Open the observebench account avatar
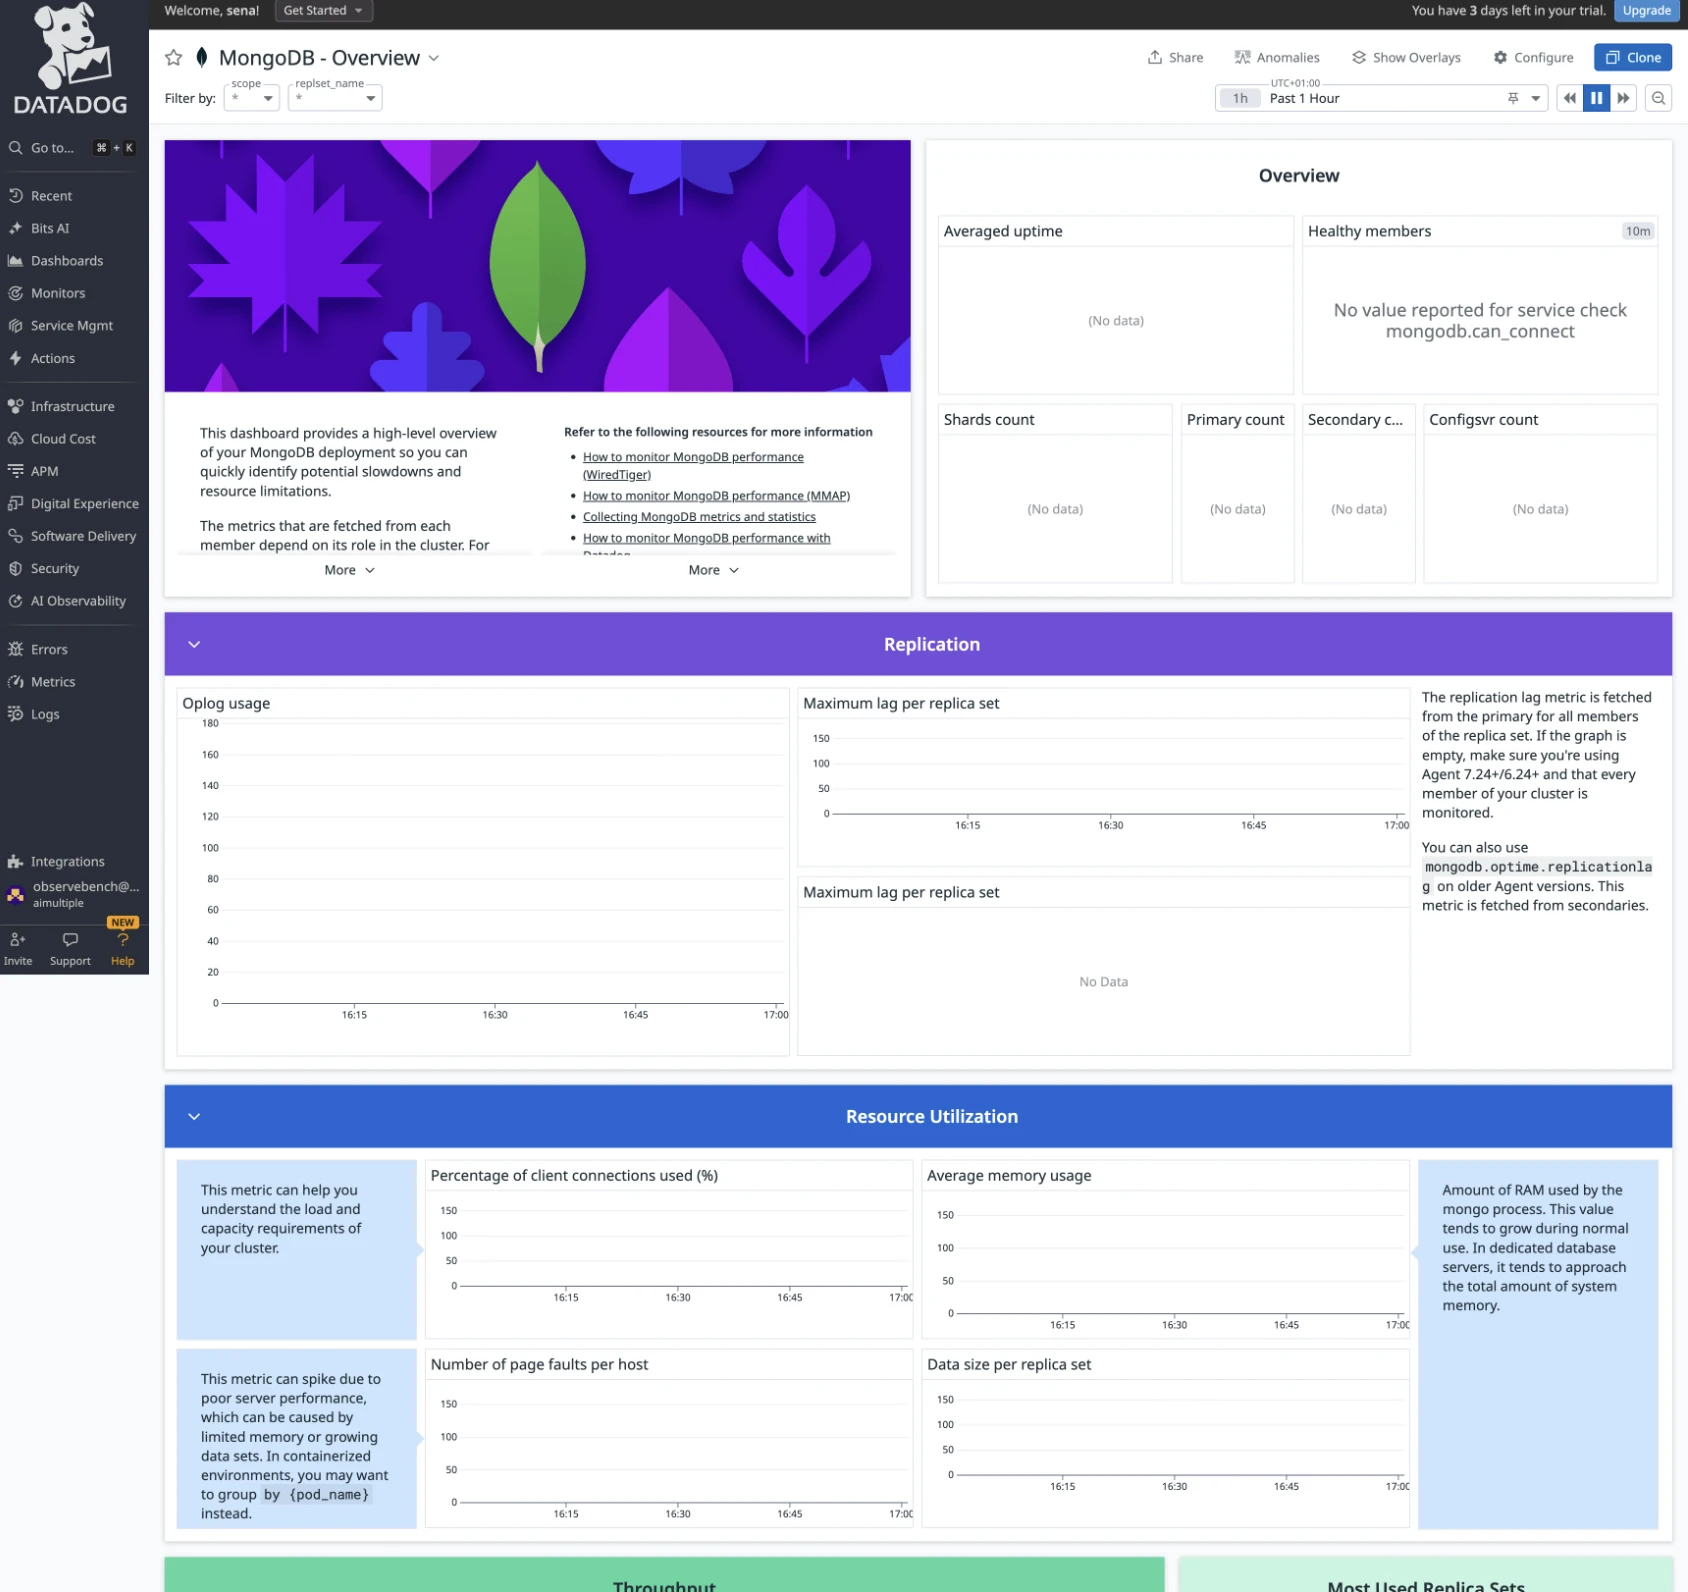 [x=15, y=895]
